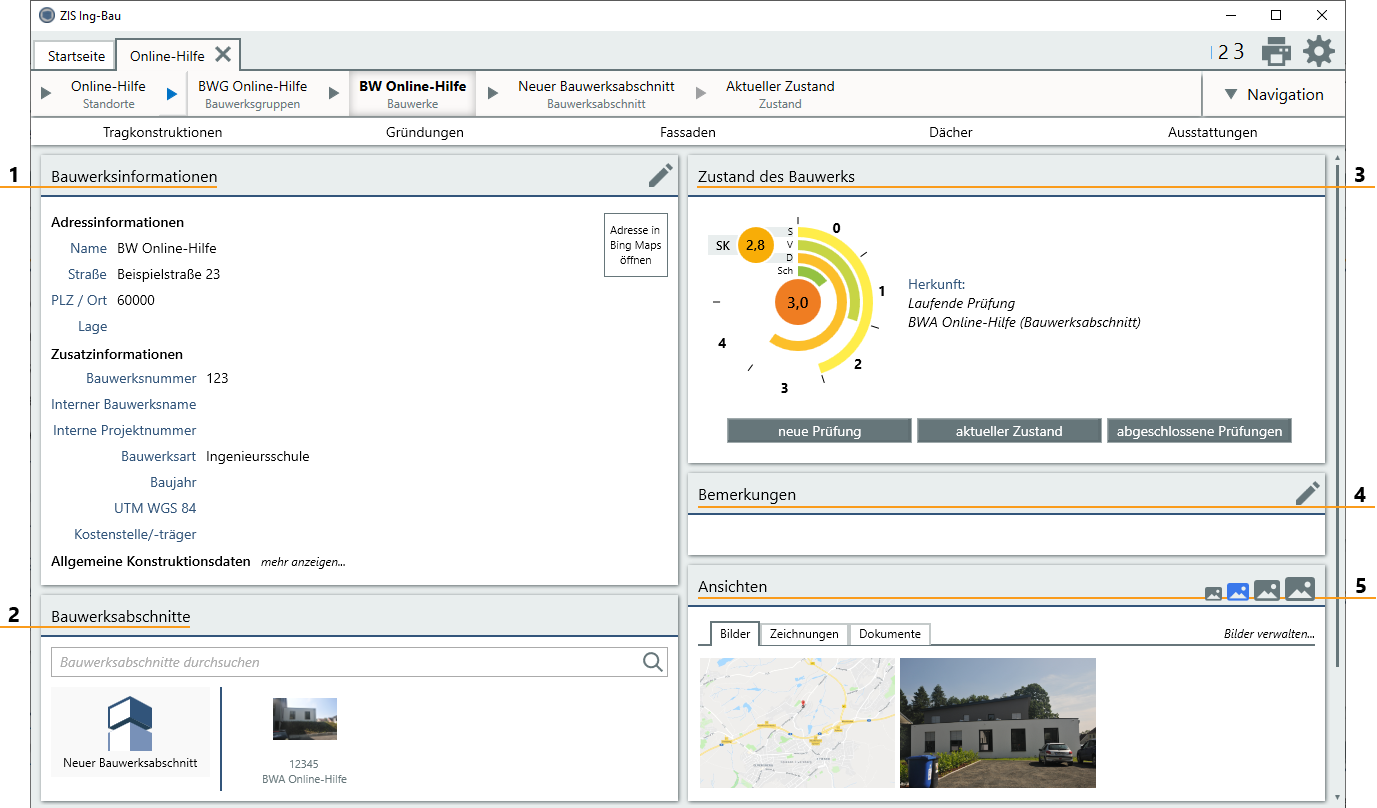The height and width of the screenshot is (808, 1377).
Task: Click the UTM WGS 84 label
Action: 155,508
